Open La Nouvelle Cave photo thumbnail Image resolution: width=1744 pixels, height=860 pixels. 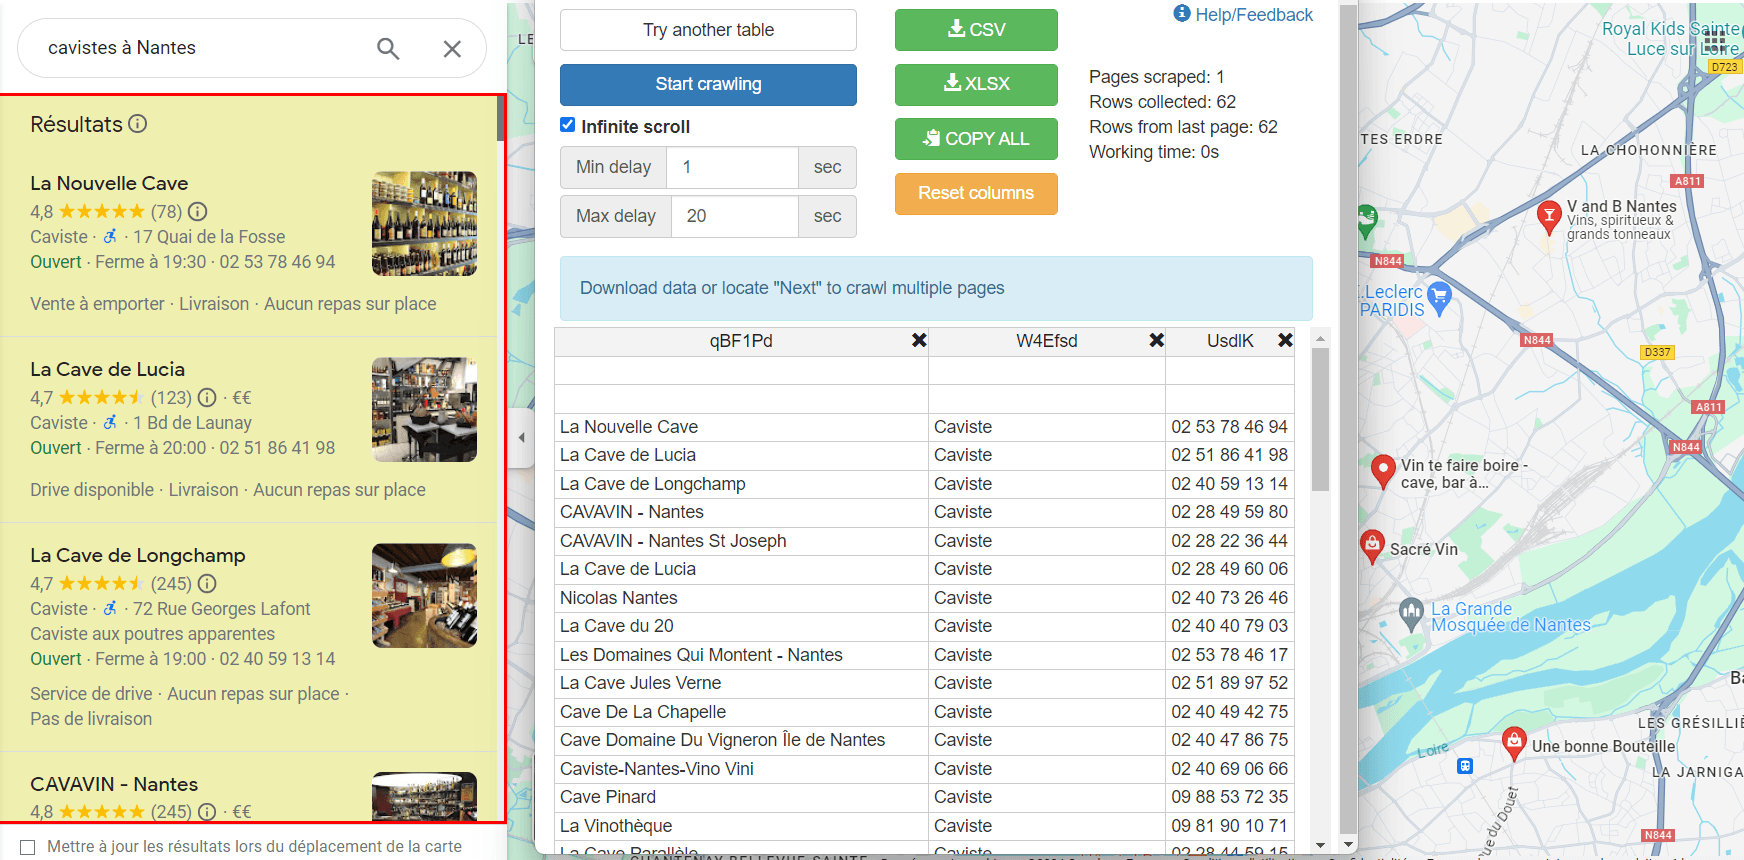click(x=424, y=223)
